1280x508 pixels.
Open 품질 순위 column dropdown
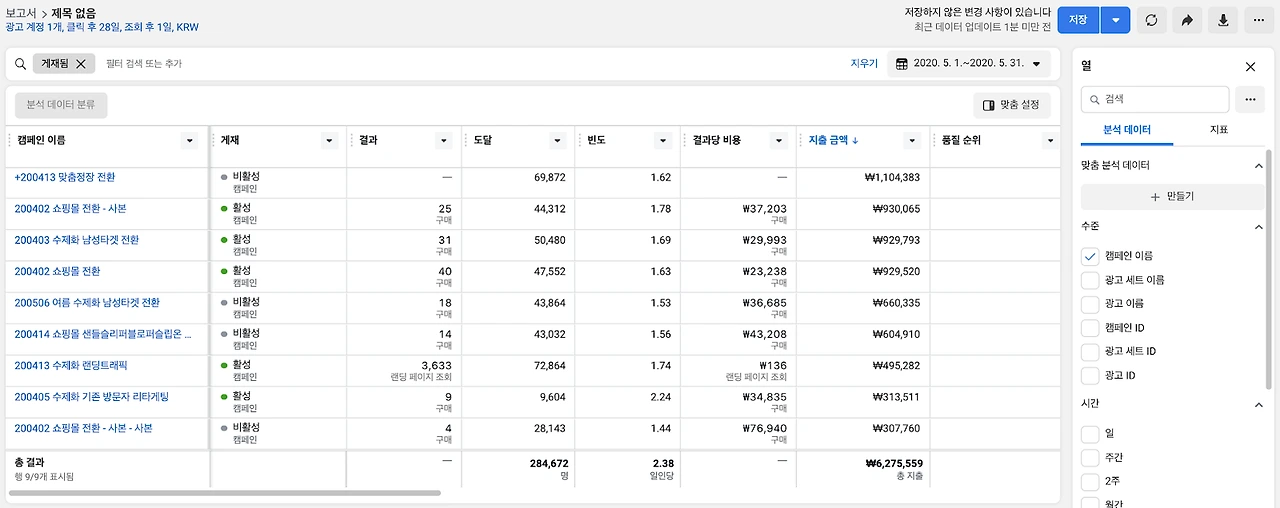click(x=1049, y=141)
